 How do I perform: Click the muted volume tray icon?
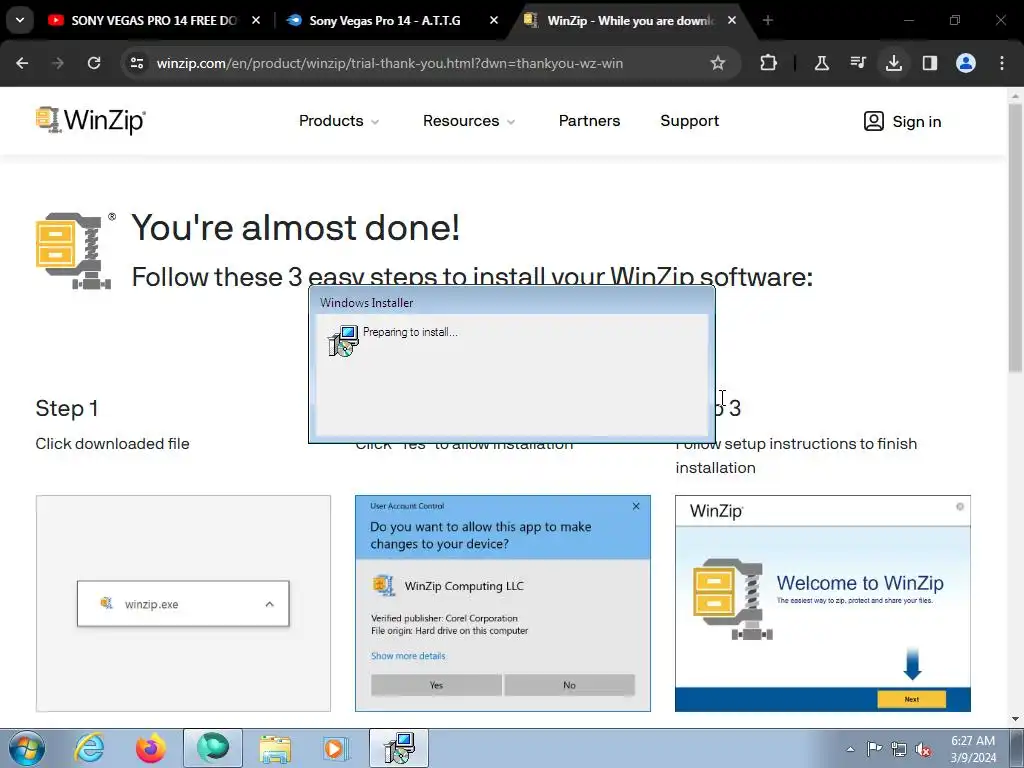tap(923, 749)
